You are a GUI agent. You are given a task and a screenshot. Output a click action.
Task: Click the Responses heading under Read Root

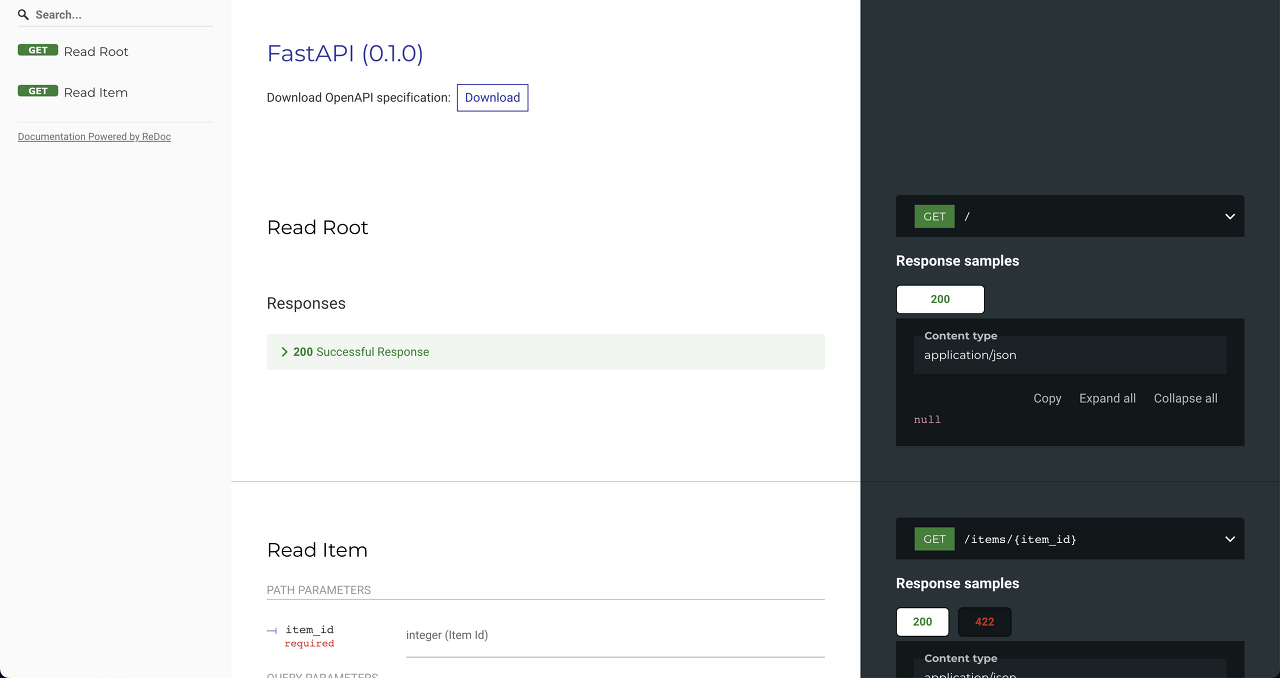point(306,303)
